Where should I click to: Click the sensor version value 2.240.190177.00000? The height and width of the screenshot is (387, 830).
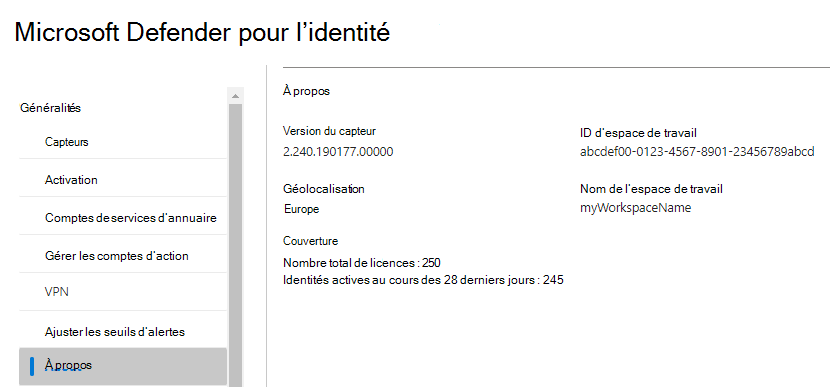click(x=338, y=152)
